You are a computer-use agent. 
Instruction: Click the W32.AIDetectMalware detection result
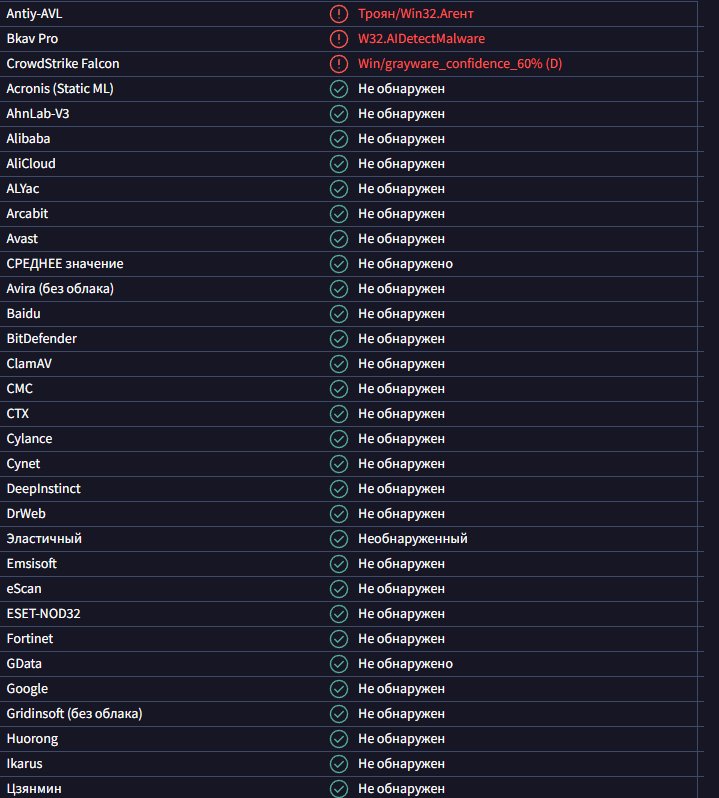click(x=421, y=39)
